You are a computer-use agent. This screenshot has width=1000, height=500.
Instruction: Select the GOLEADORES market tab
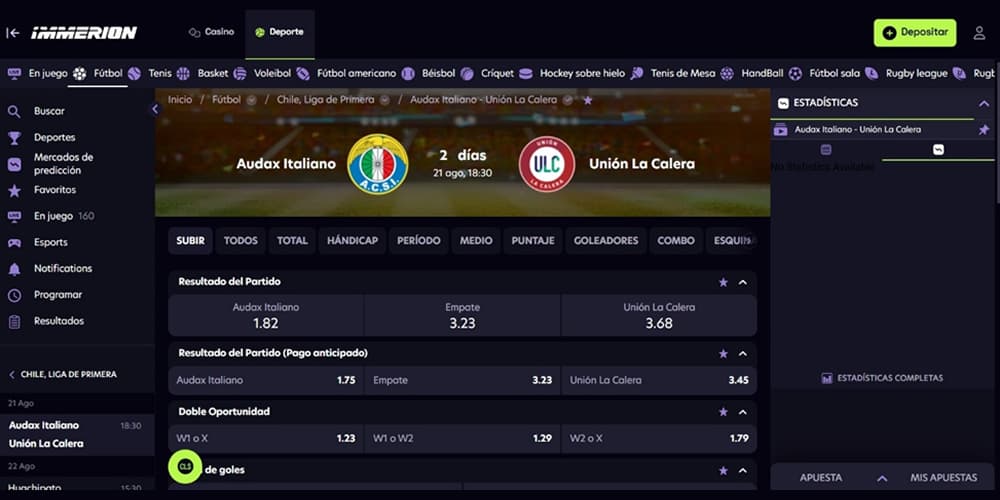click(606, 240)
